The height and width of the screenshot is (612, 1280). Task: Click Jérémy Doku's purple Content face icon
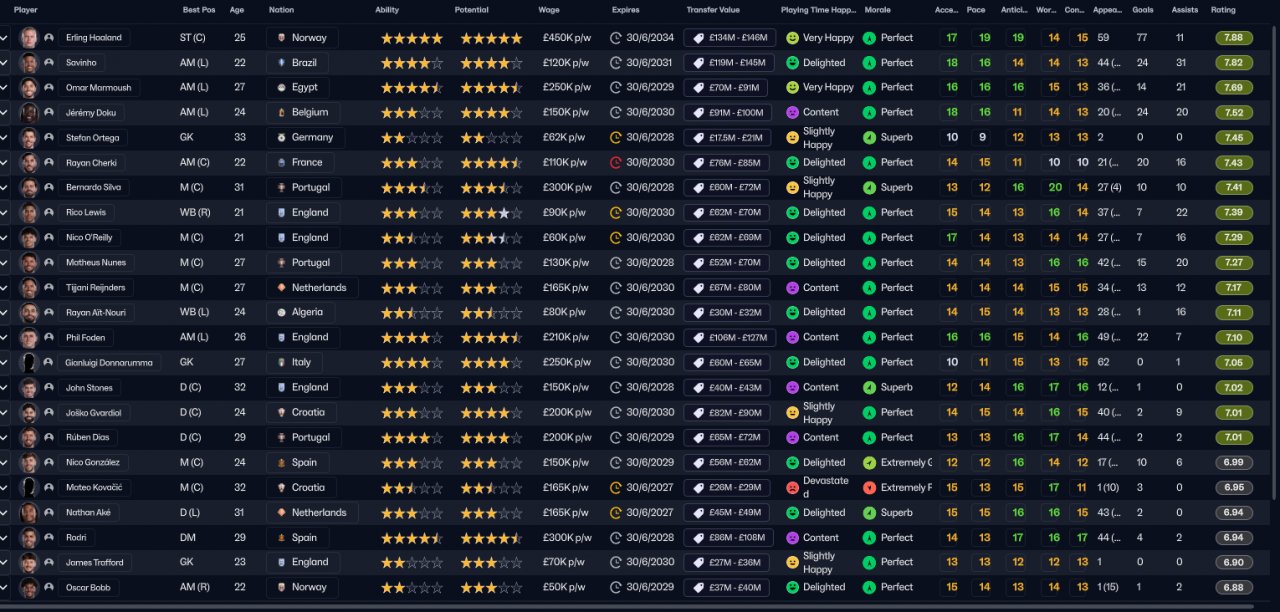(x=792, y=113)
